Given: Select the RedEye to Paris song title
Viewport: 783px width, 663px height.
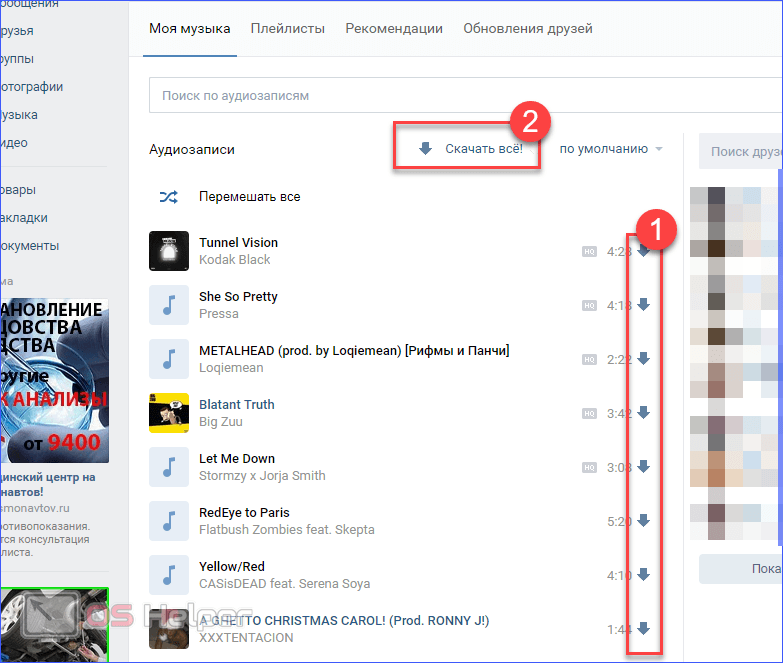Looking at the screenshot, I should tap(244, 513).
